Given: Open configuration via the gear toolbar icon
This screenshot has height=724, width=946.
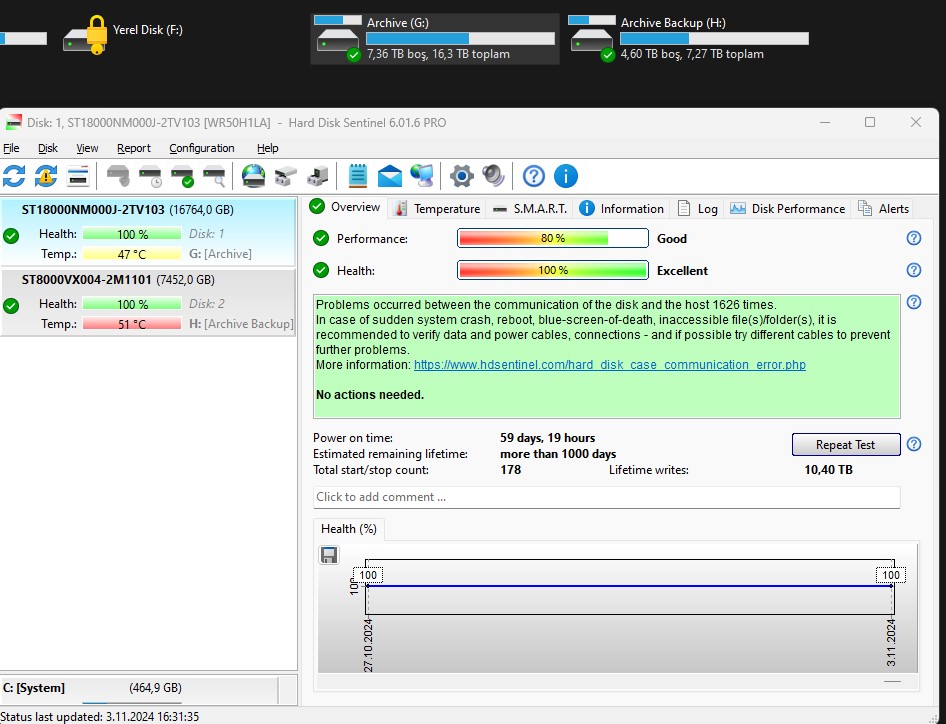Looking at the screenshot, I should pyautogui.click(x=462, y=176).
